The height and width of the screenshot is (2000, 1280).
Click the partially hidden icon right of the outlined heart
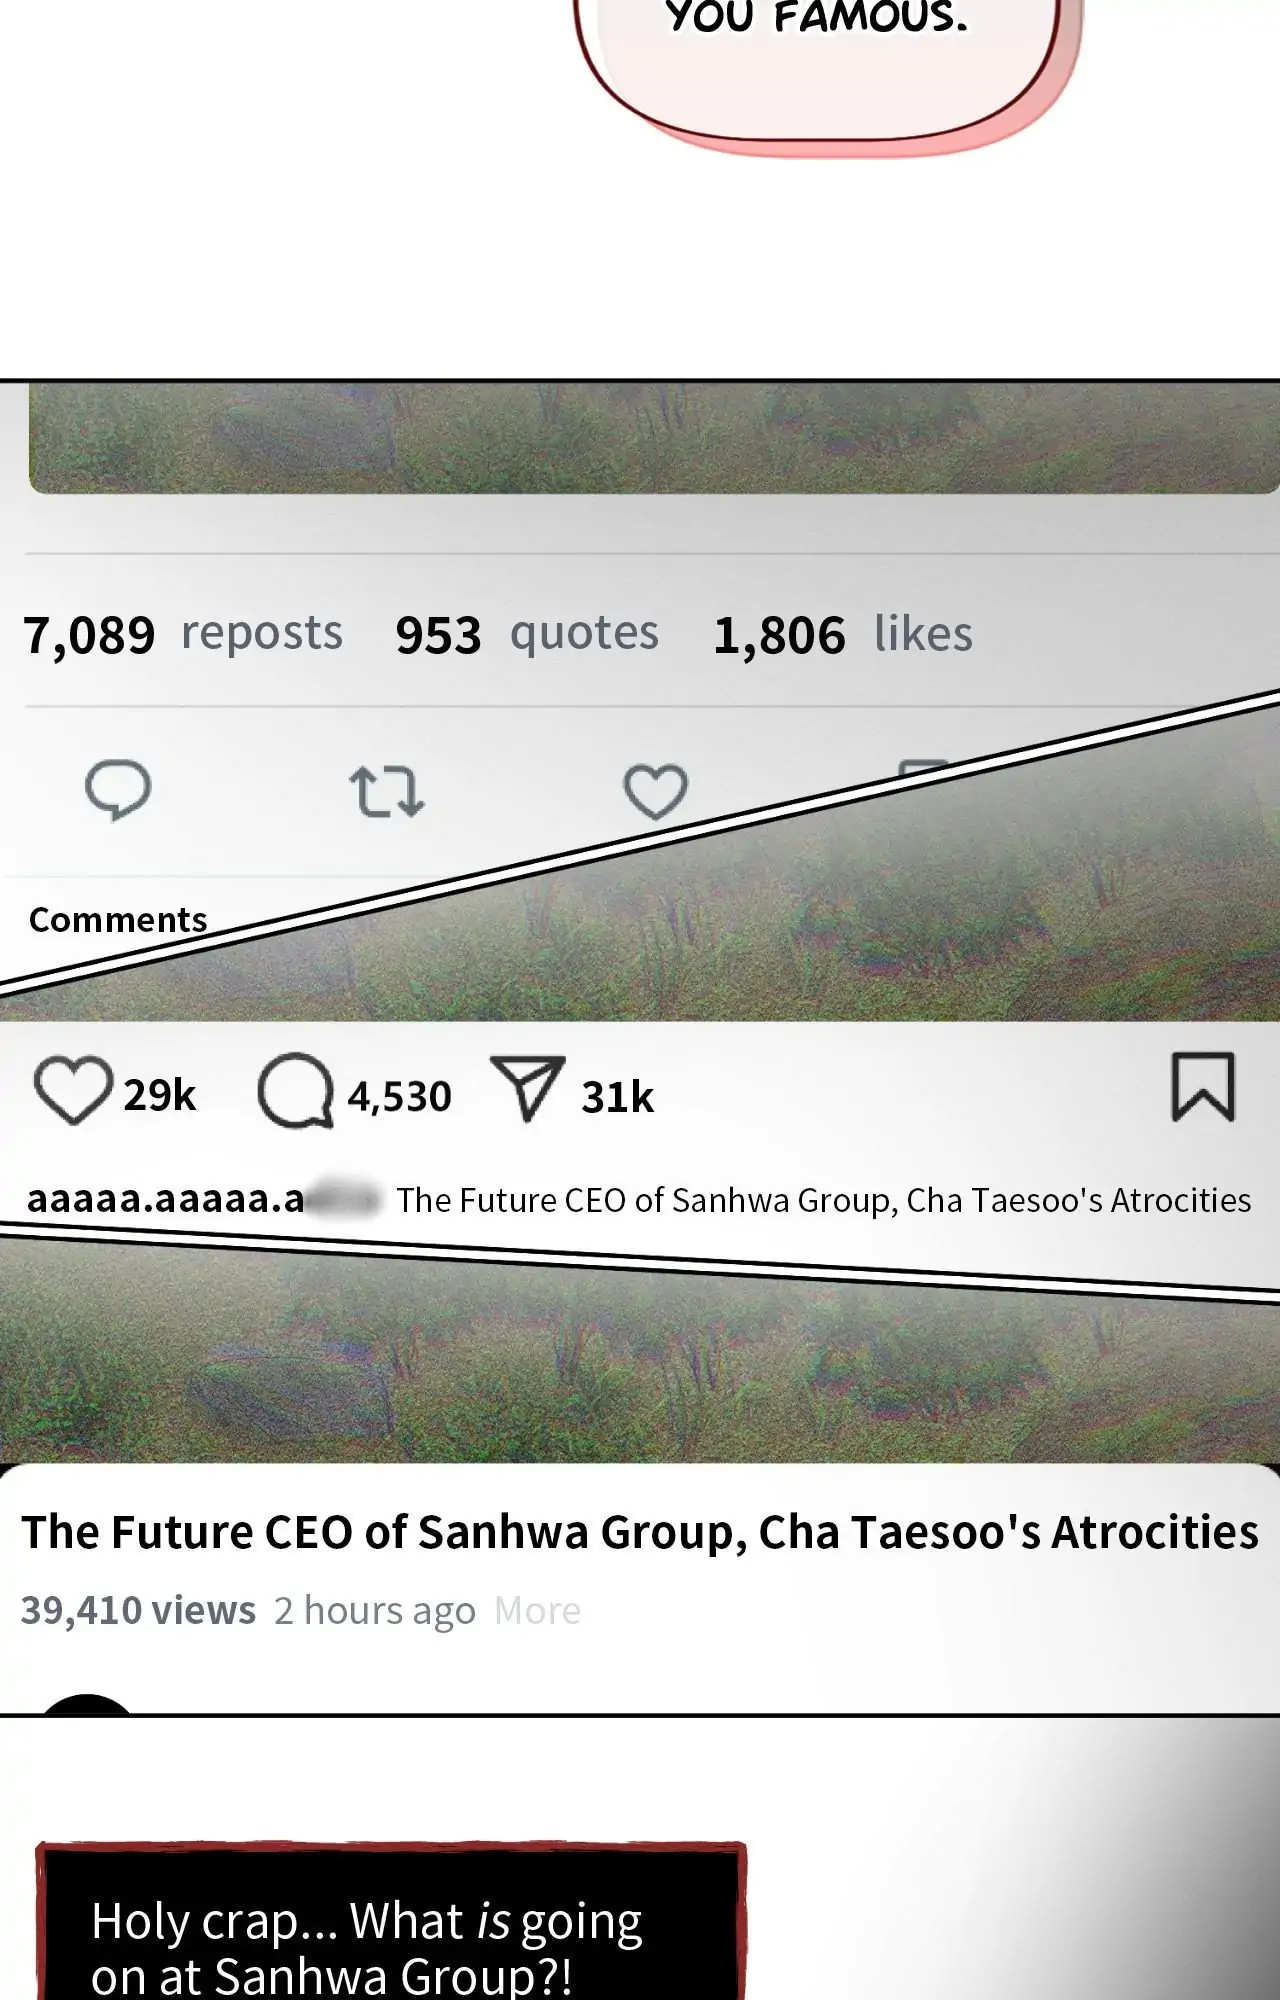point(922,768)
